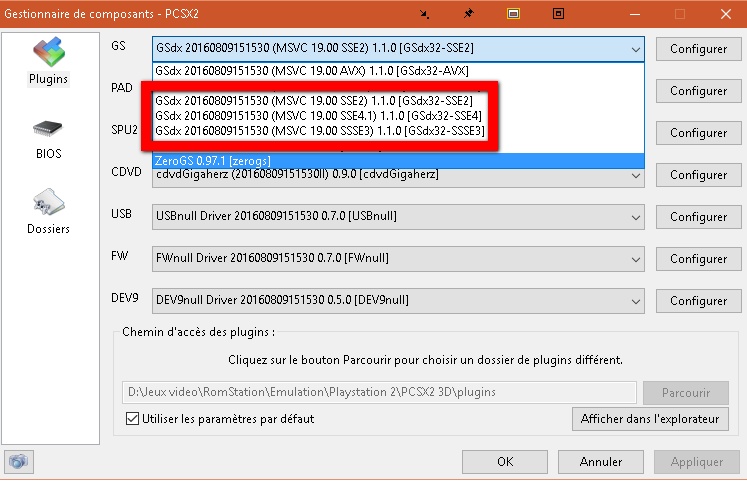Click Configurer button for PAD
Image resolution: width=747 pixels, height=484 pixels.
(x=698, y=91)
